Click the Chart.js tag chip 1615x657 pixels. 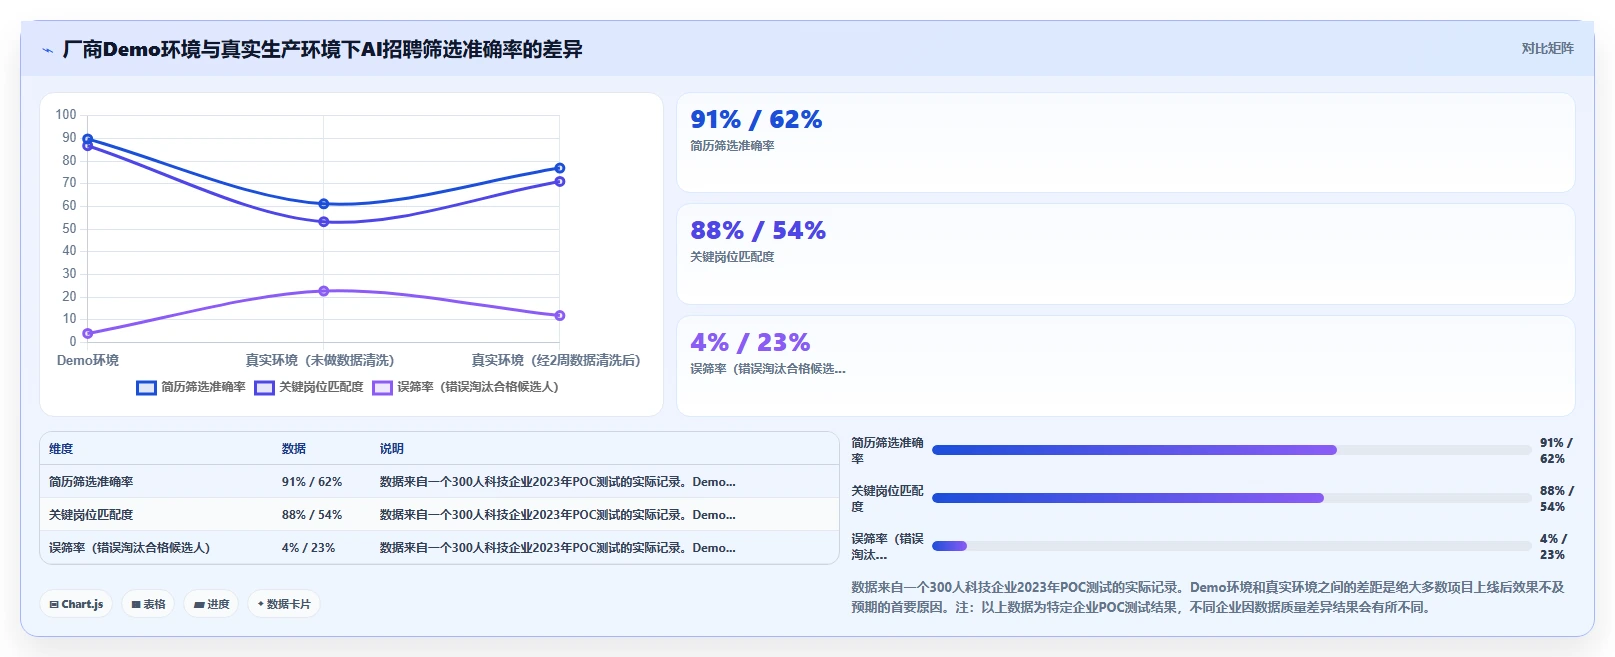pos(76,604)
